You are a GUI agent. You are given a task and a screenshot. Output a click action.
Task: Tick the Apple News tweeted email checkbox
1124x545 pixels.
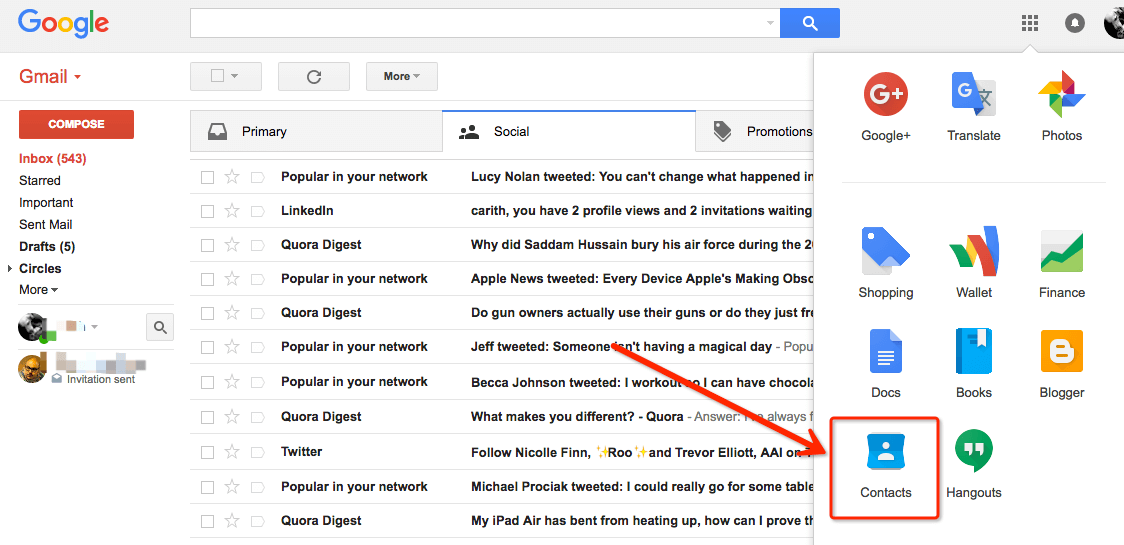pos(207,279)
